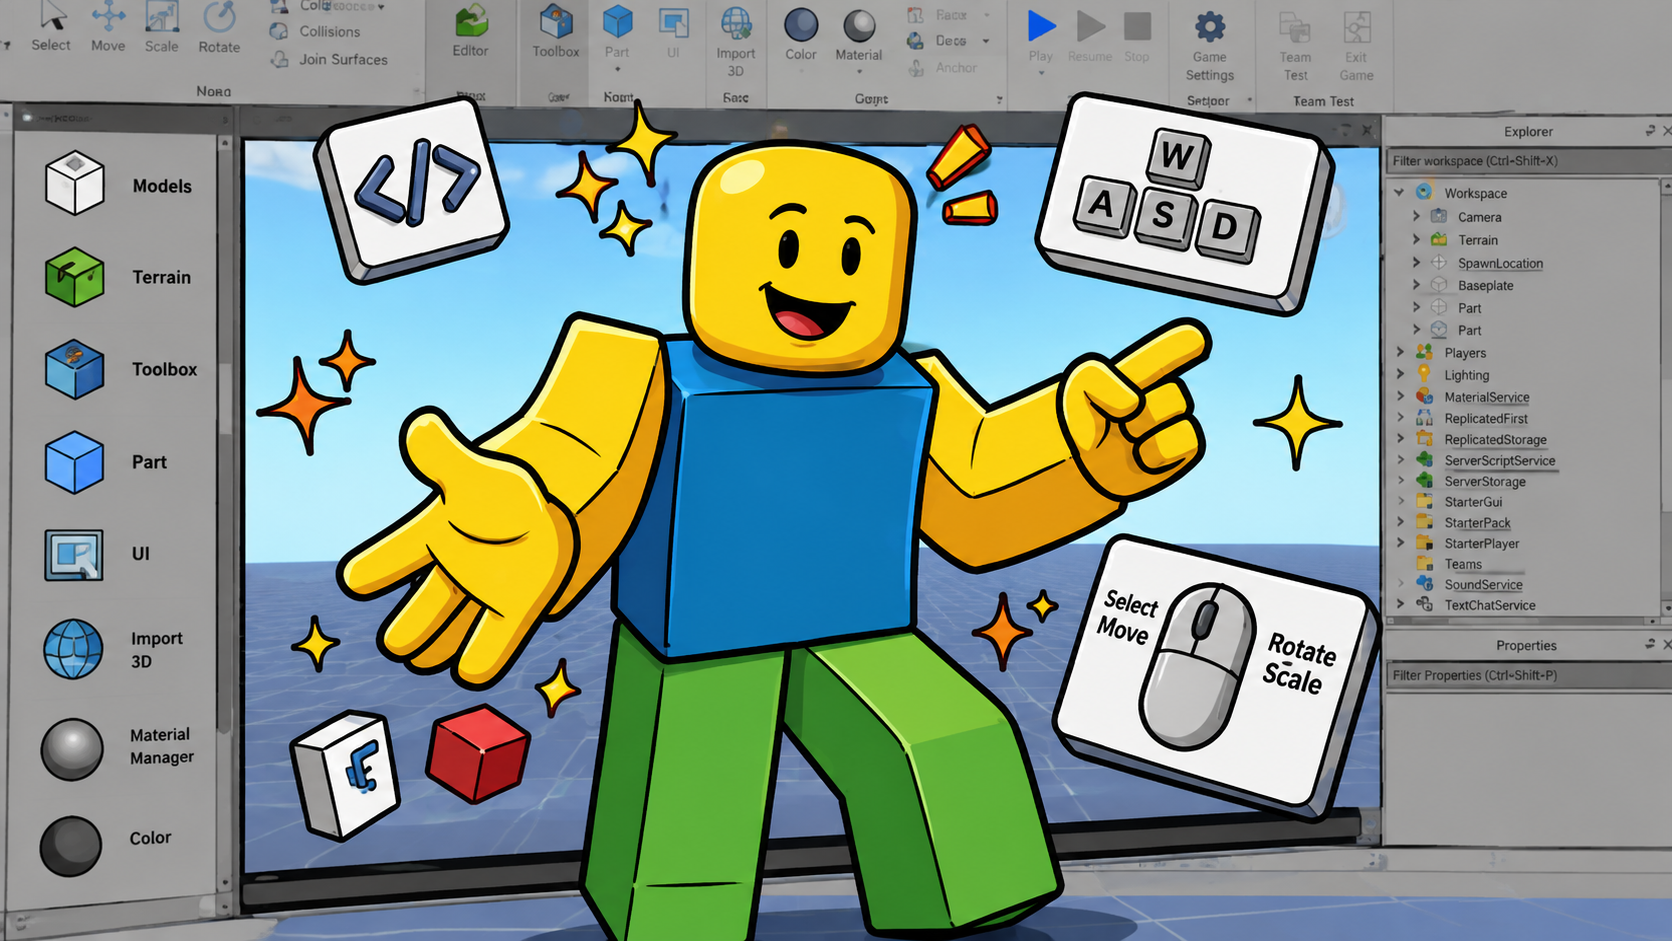Pick the Scale tool in the ribbon
Image resolution: width=1672 pixels, height=941 pixels.
tap(161, 27)
